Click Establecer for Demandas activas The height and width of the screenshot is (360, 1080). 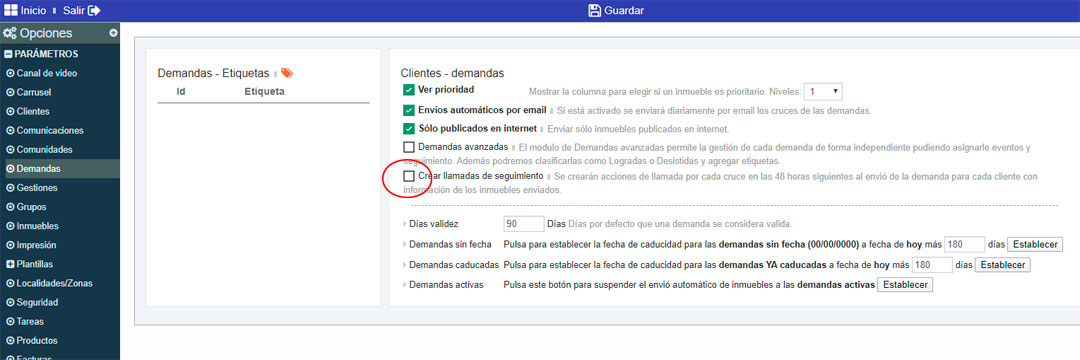(904, 284)
